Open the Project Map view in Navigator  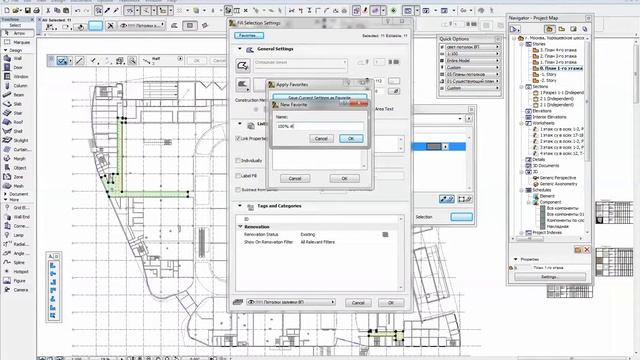coord(549,29)
